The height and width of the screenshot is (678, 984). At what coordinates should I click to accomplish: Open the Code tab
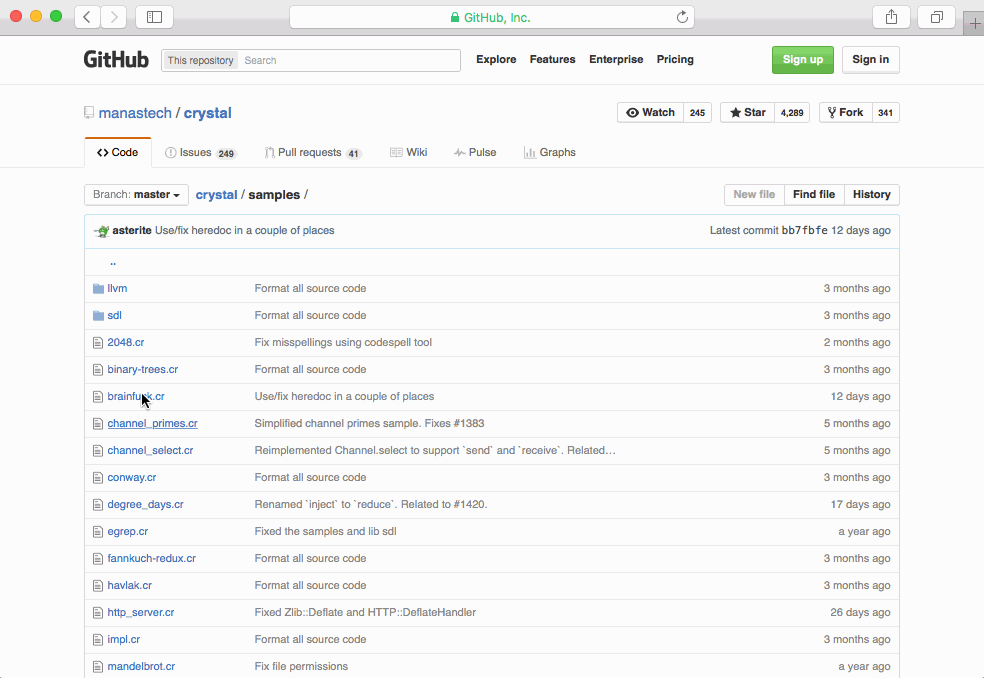[x=118, y=153]
